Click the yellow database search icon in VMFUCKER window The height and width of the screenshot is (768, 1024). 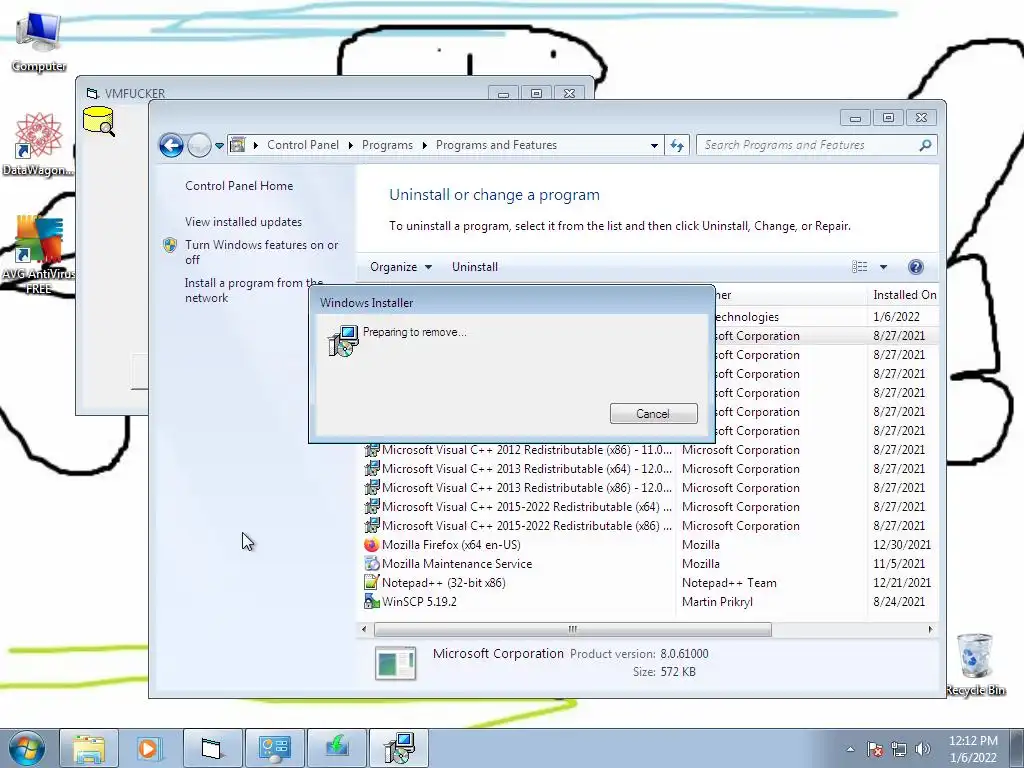point(99,121)
